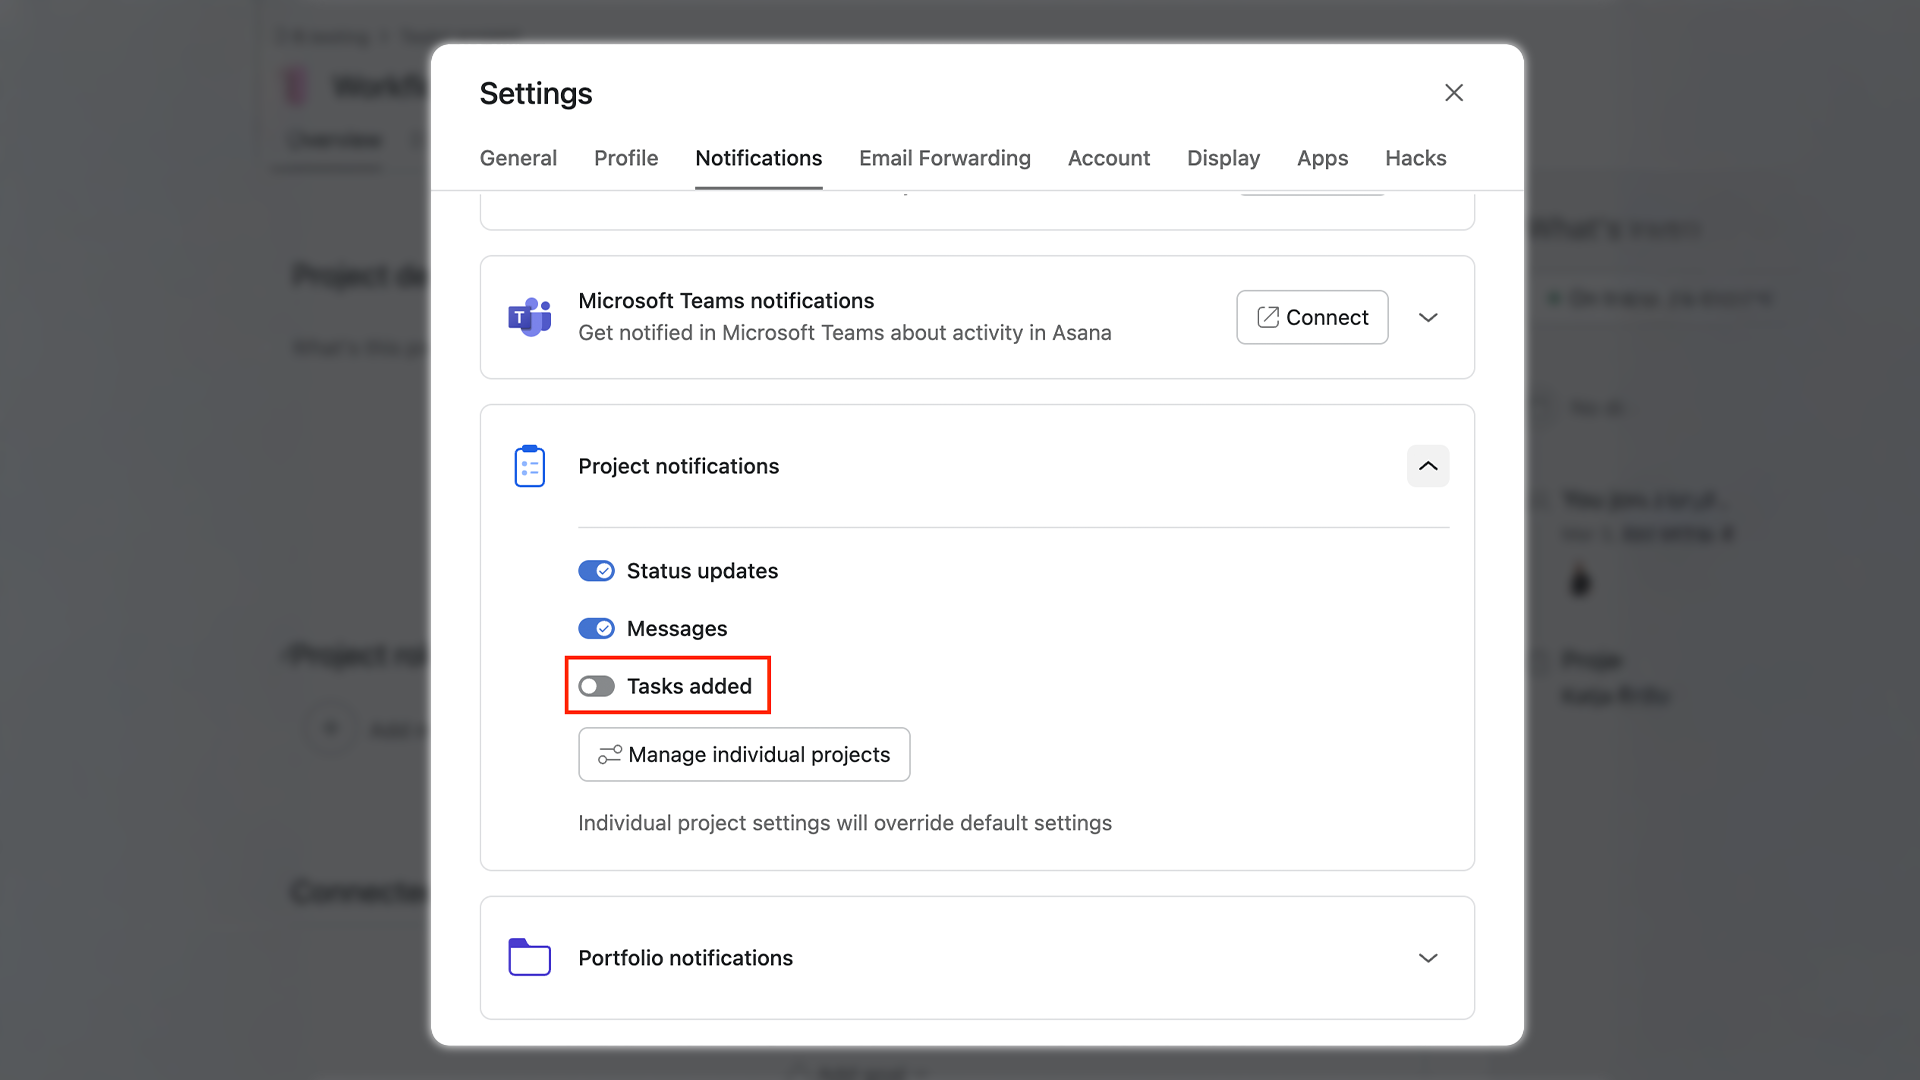Open Manage individual projects
The width and height of the screenshot is (1920, 1080).
point(744,755)
